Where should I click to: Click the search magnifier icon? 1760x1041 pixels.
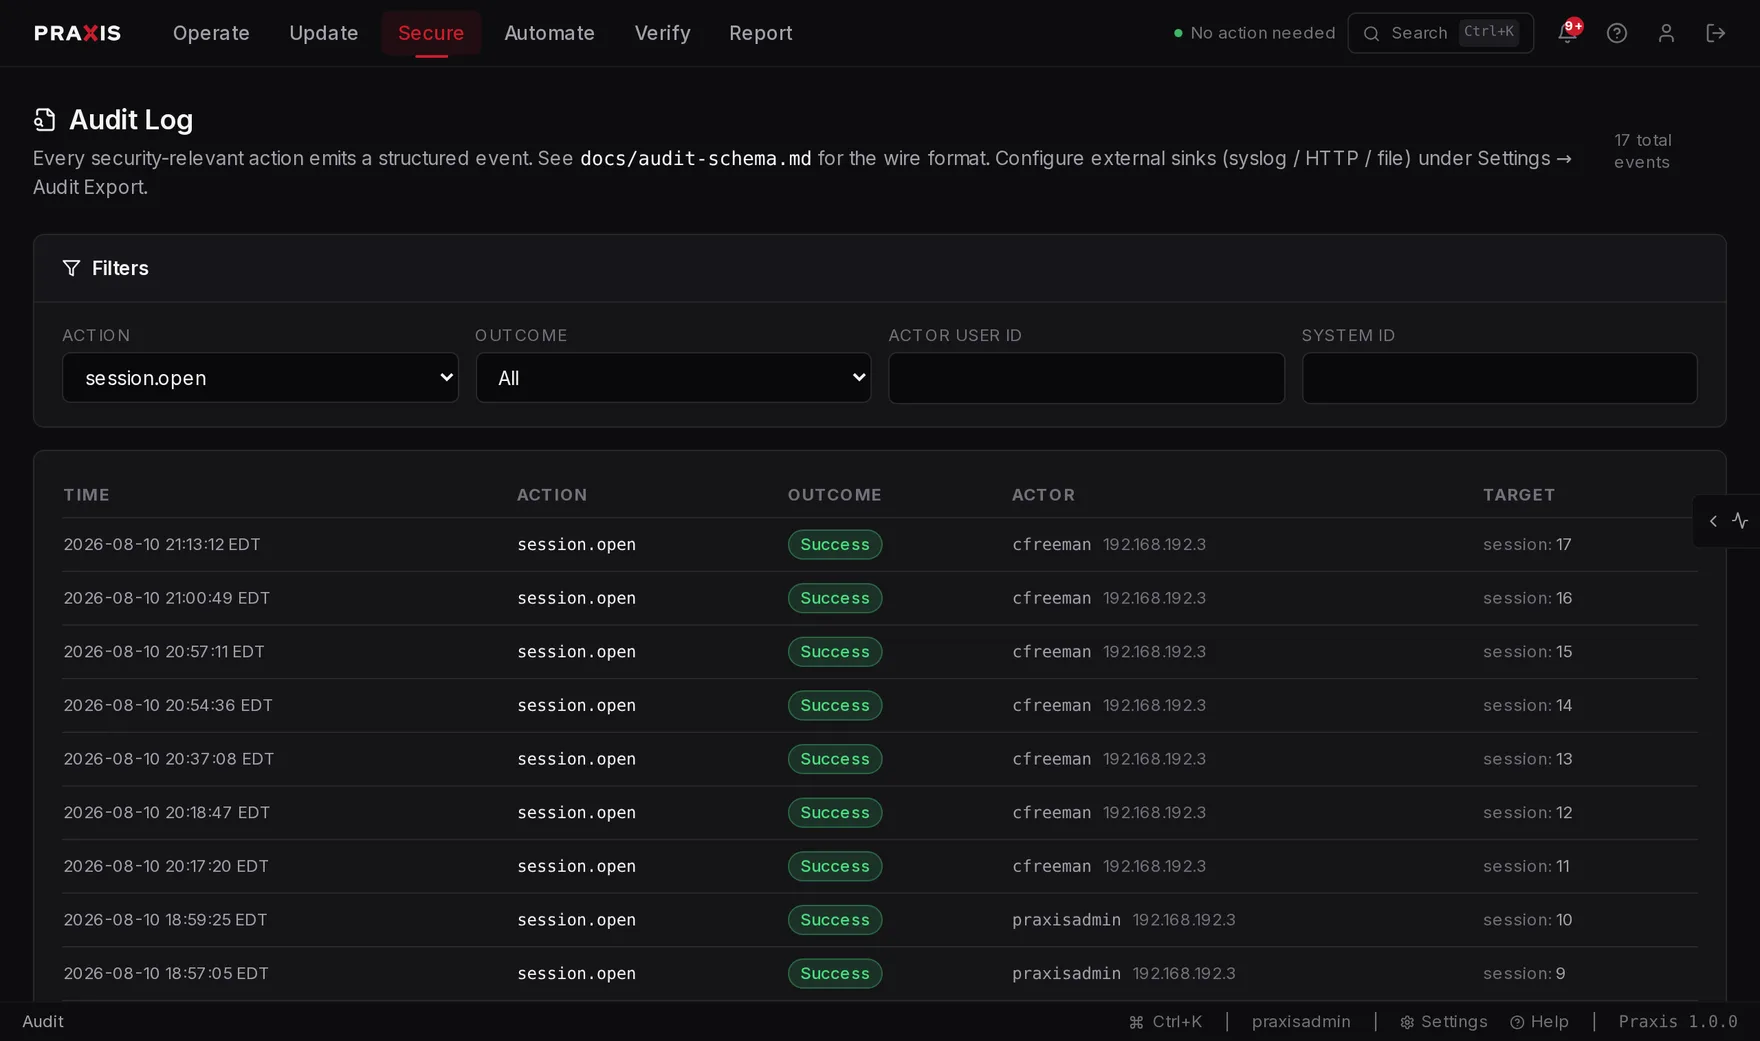tap(1371, 34)
